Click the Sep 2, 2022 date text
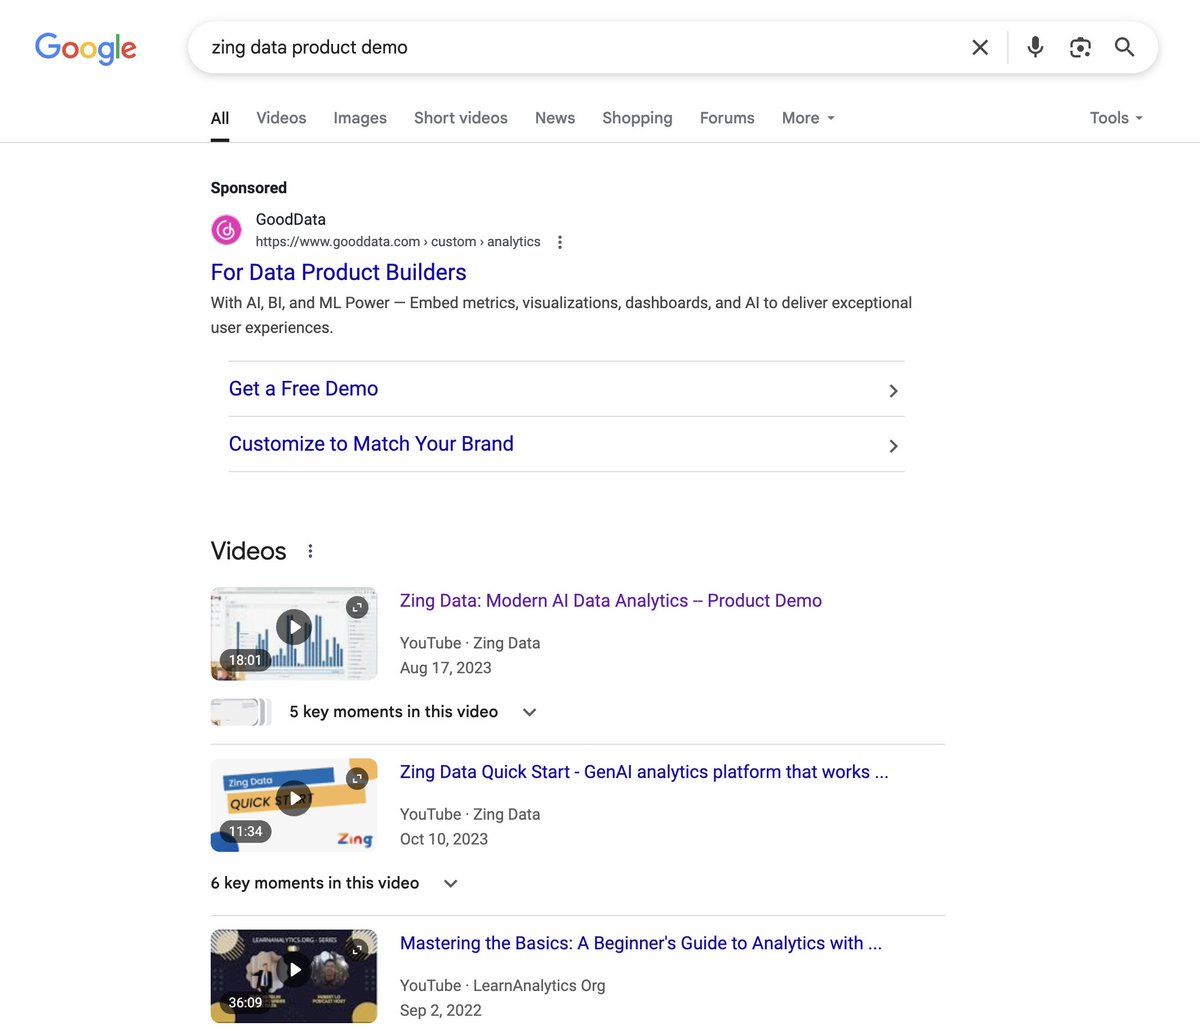Screen dimensions: 1200x1031 (441, 1010)
